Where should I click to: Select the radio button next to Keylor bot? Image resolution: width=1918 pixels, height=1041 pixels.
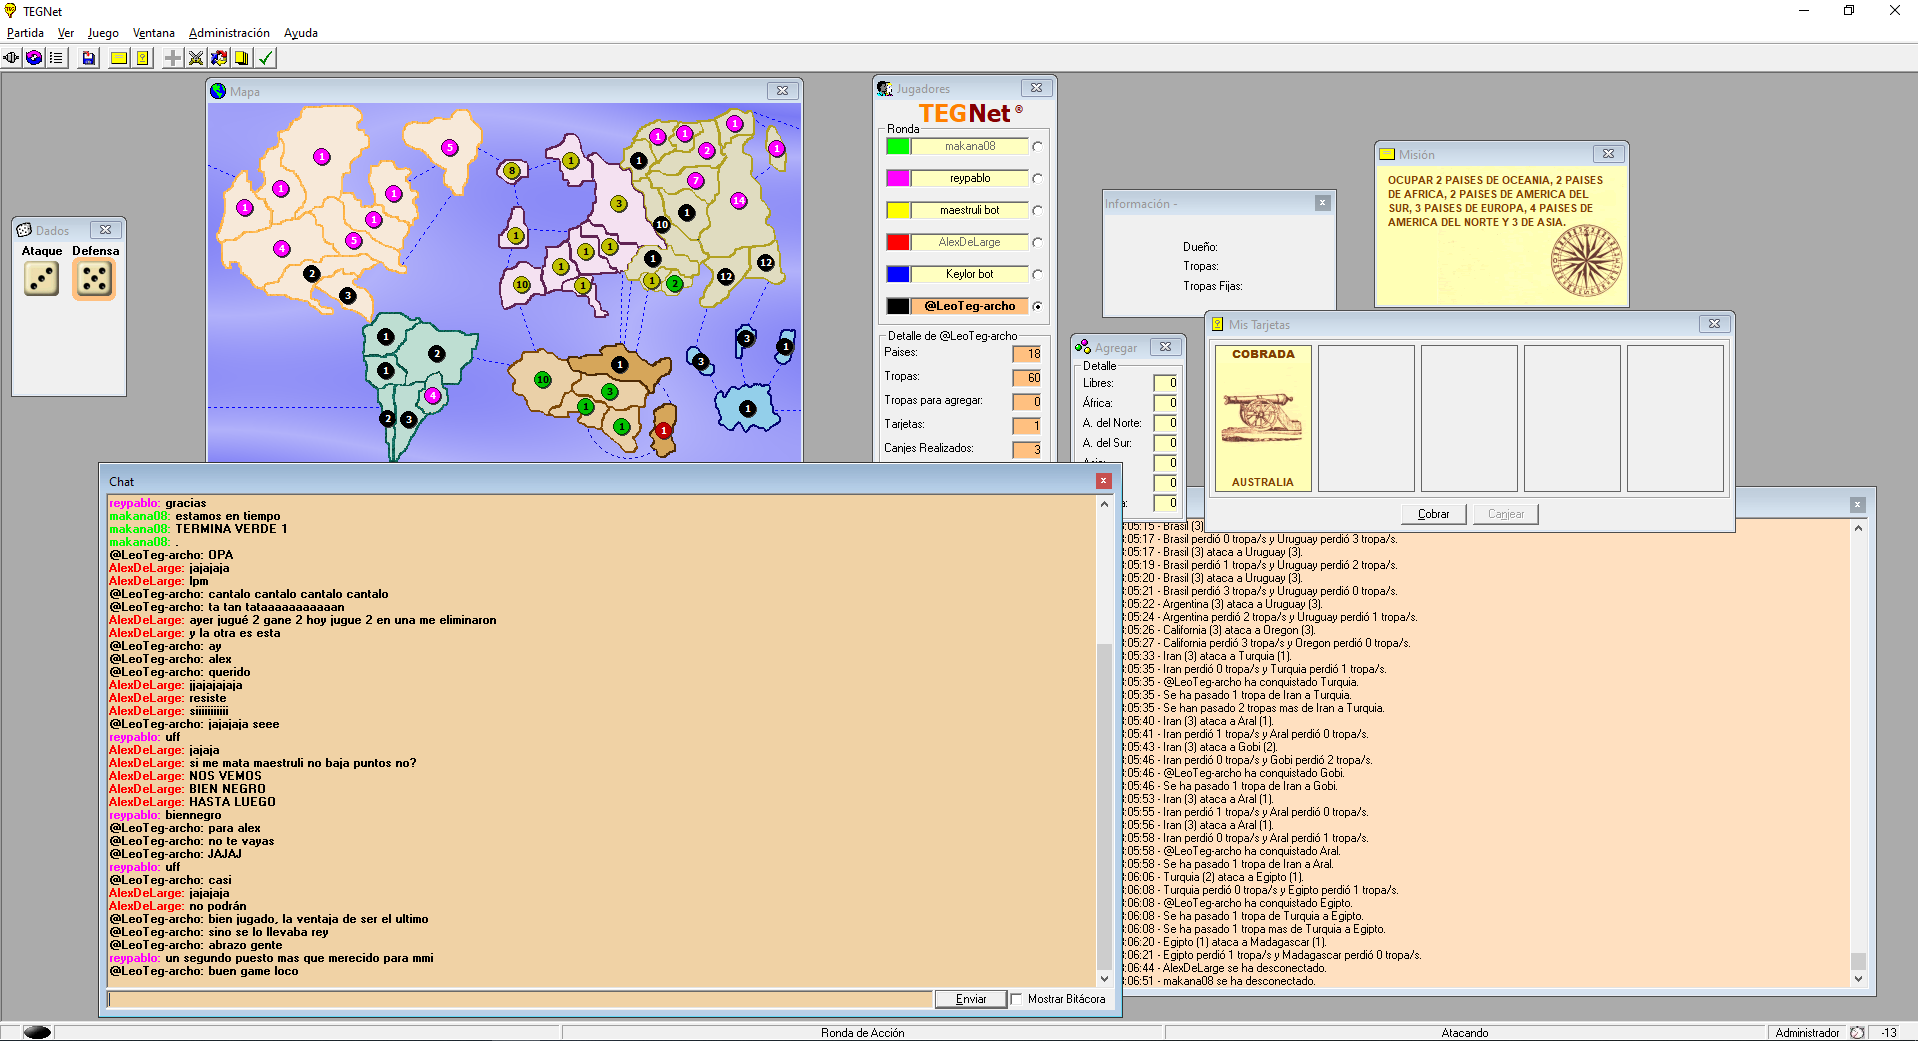[1037, 275]
